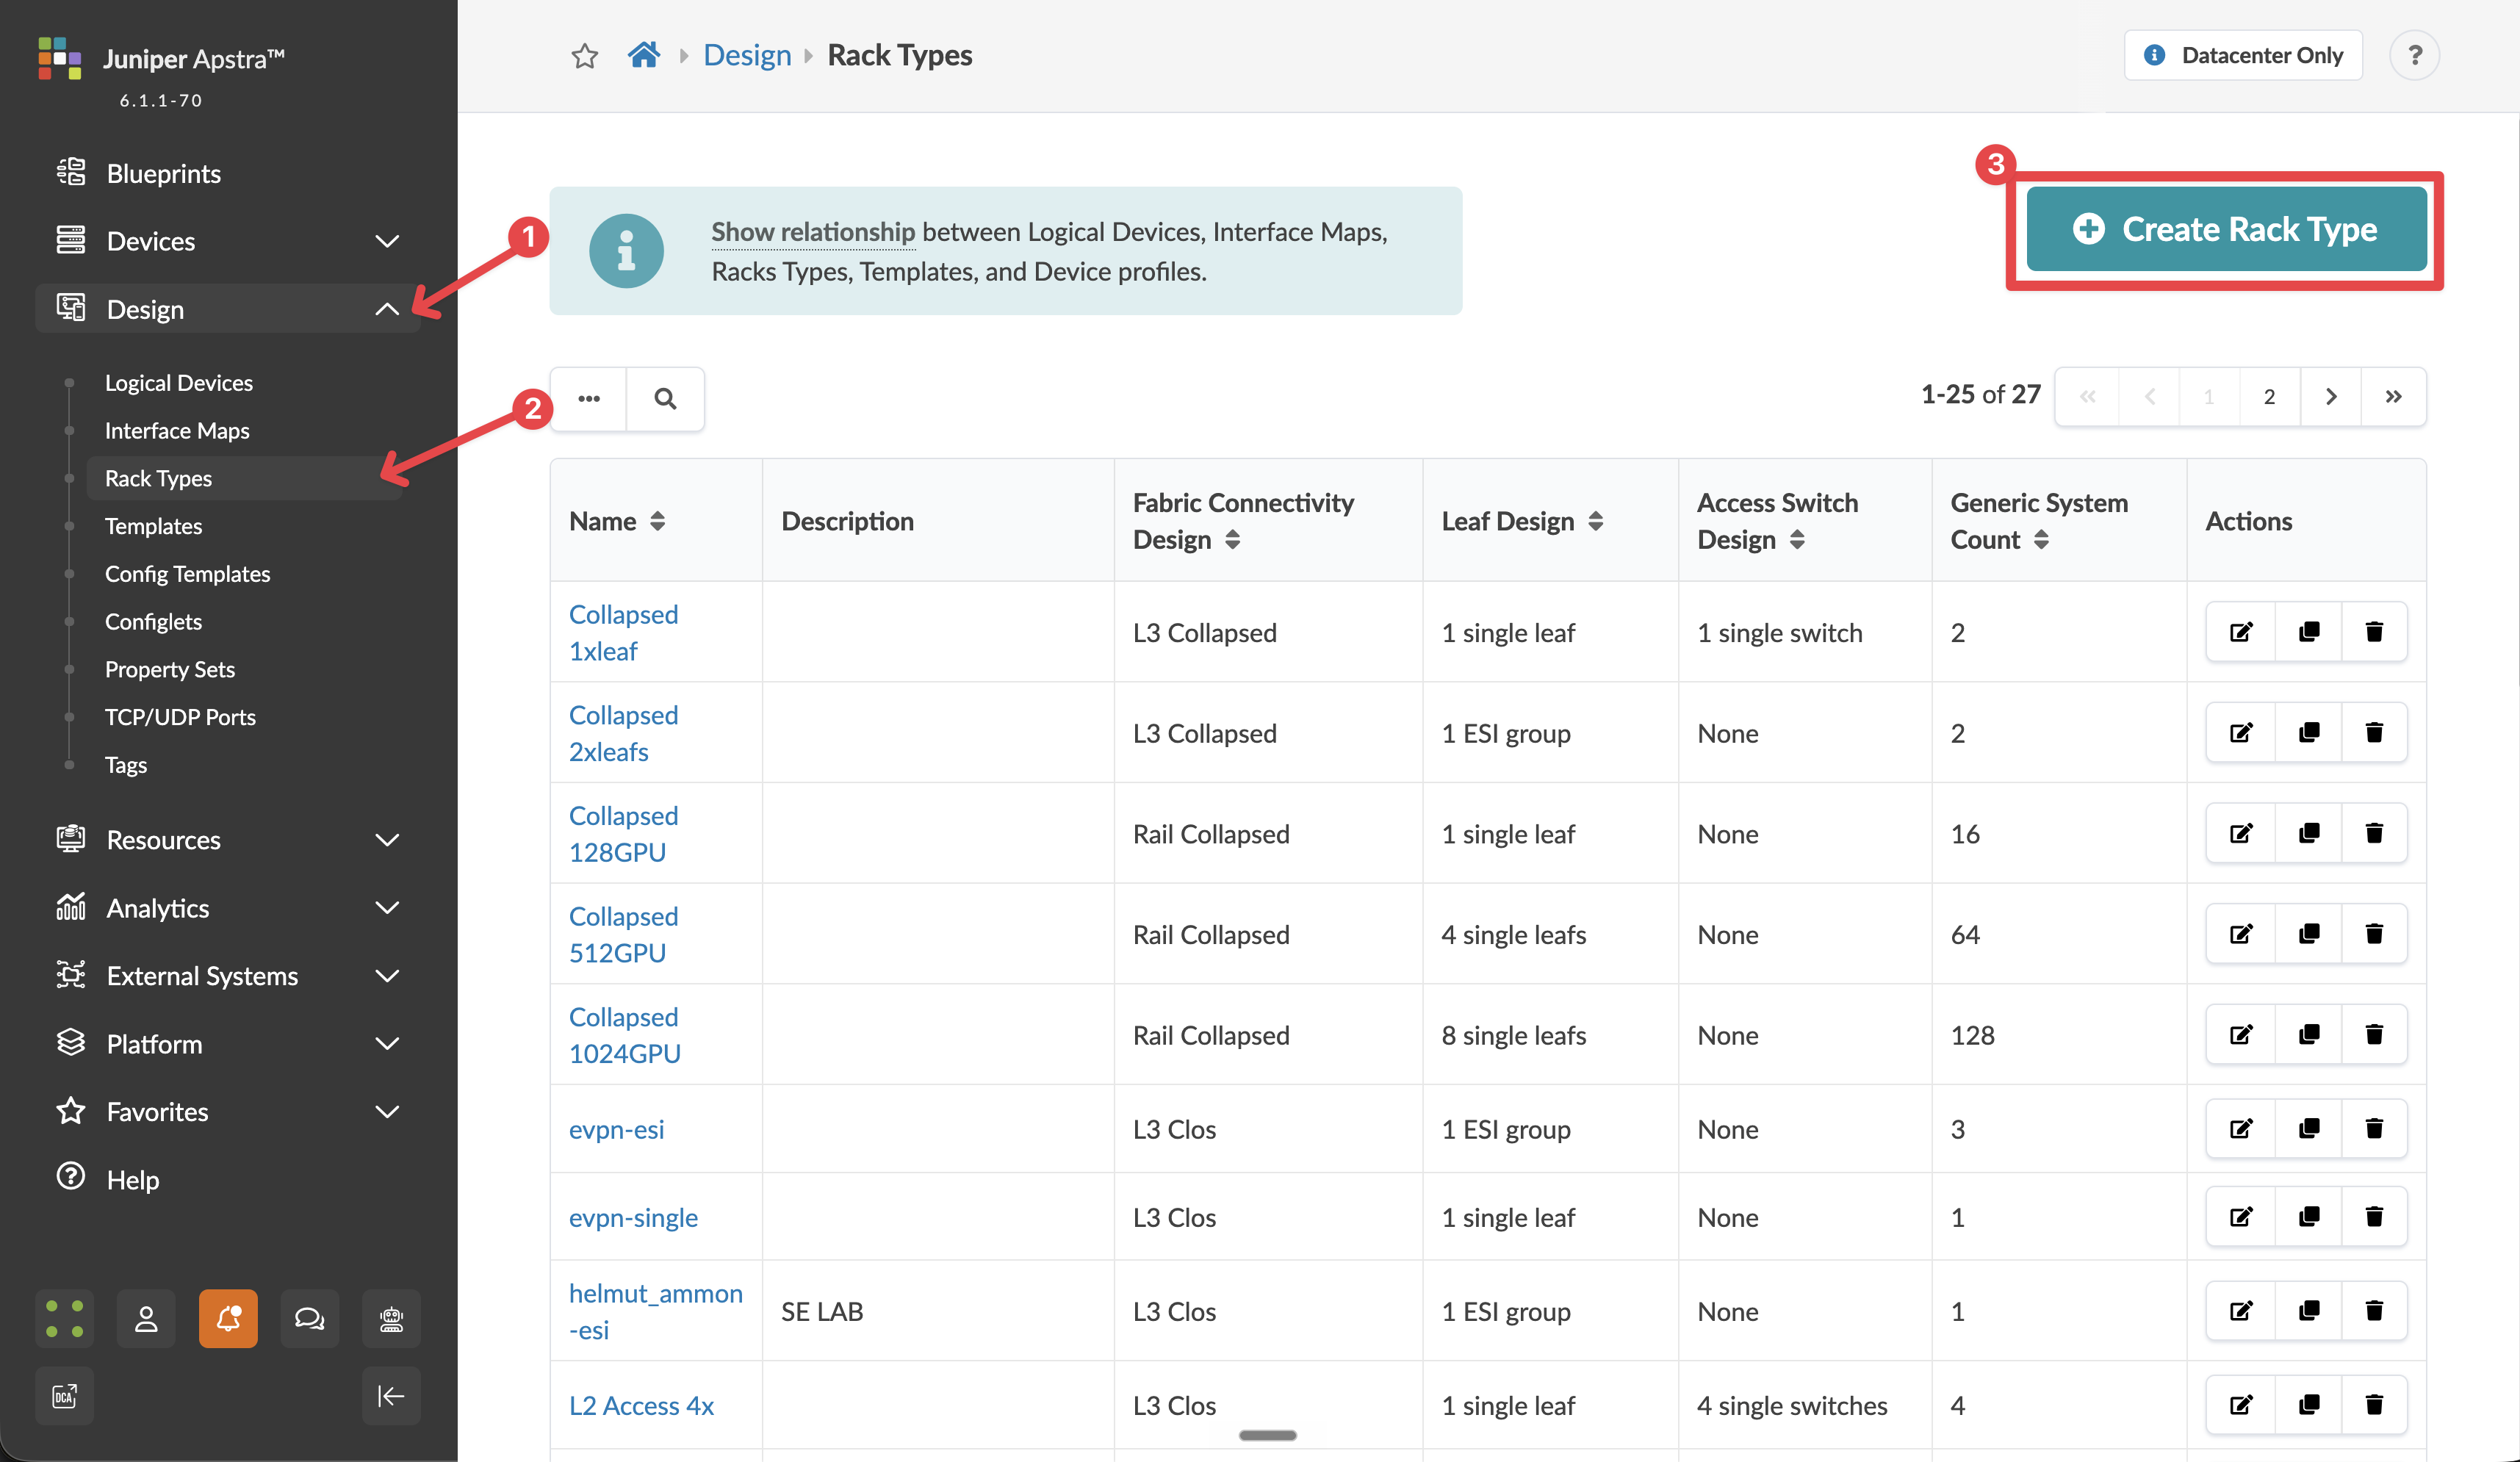Open Logical Devices under Design
The width and height of the screenshot is (2520, 1462).
point(178,382)
